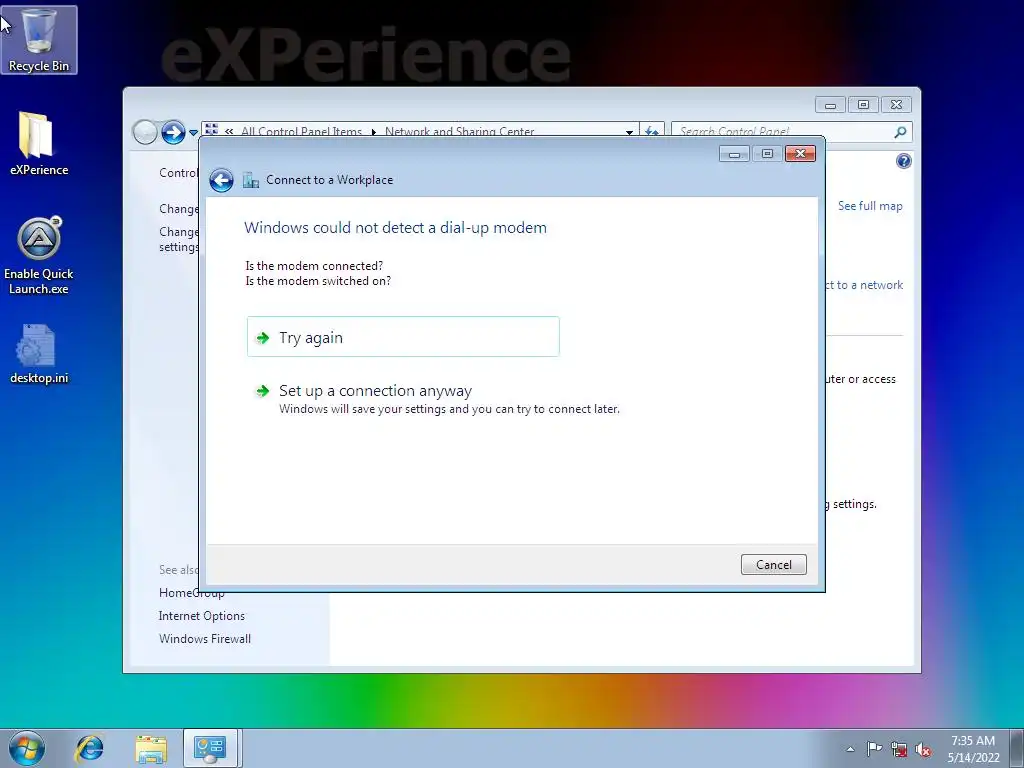The image size is (1024, 768).
Task: Click the network status tray icon
Action: 899,749
